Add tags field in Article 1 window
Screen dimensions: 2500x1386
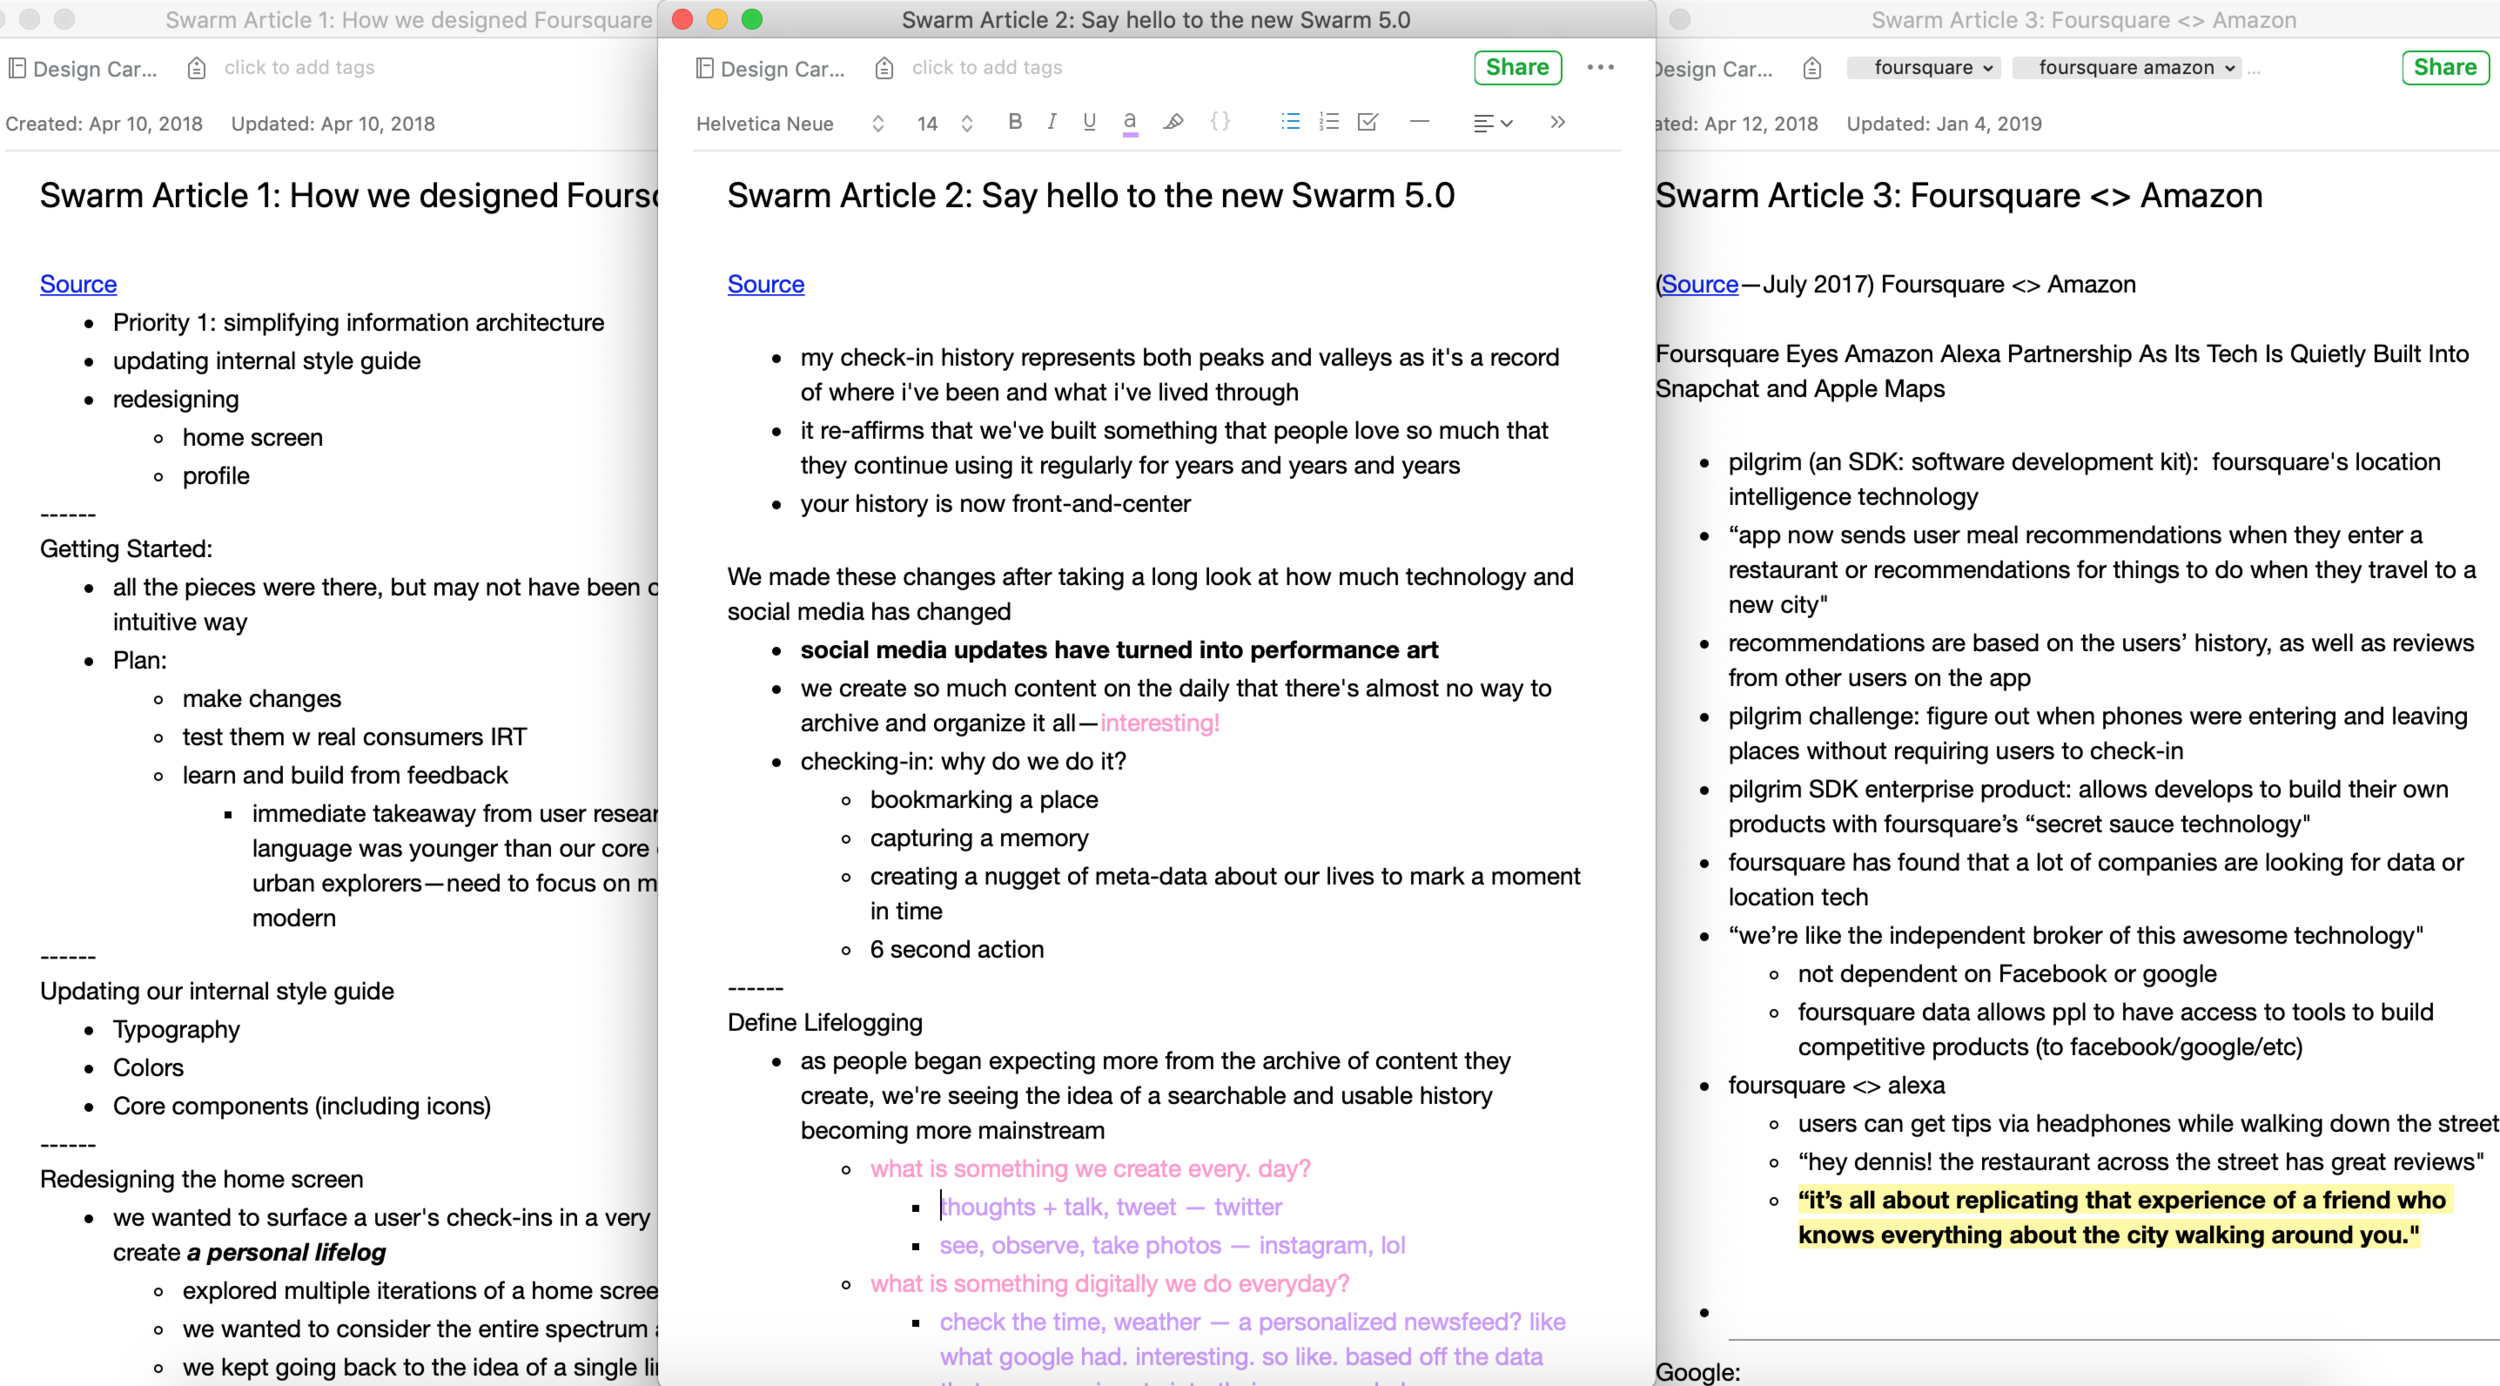coord(299,67)
